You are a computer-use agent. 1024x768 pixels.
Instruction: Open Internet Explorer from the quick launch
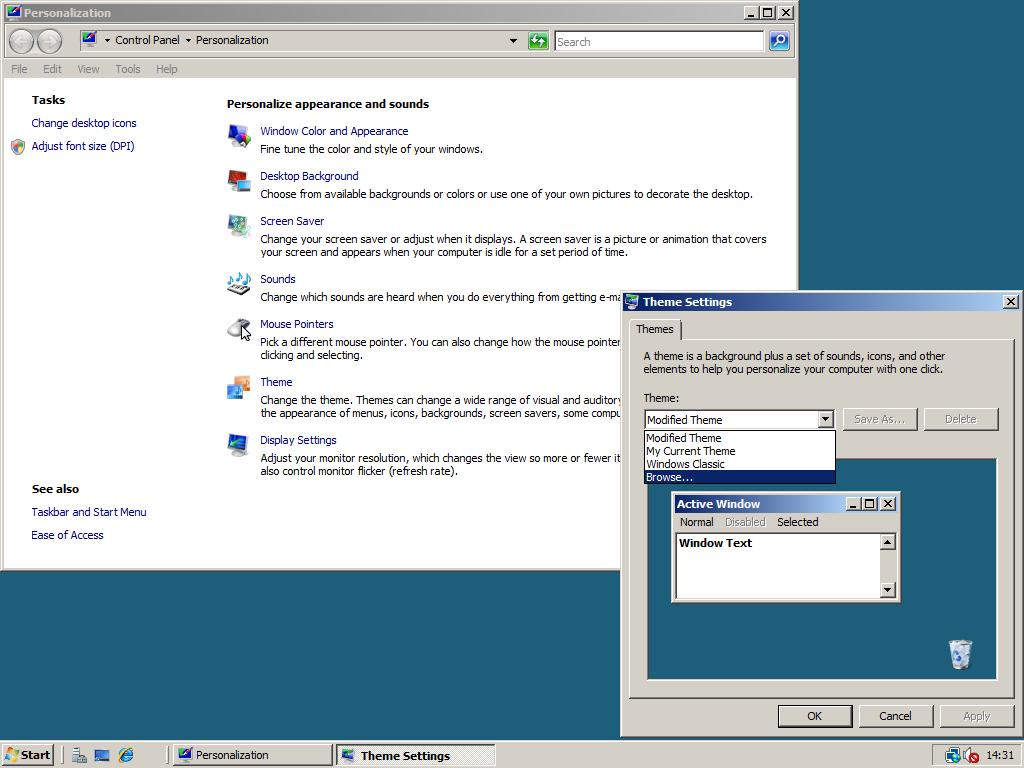[x=125, y=755]
